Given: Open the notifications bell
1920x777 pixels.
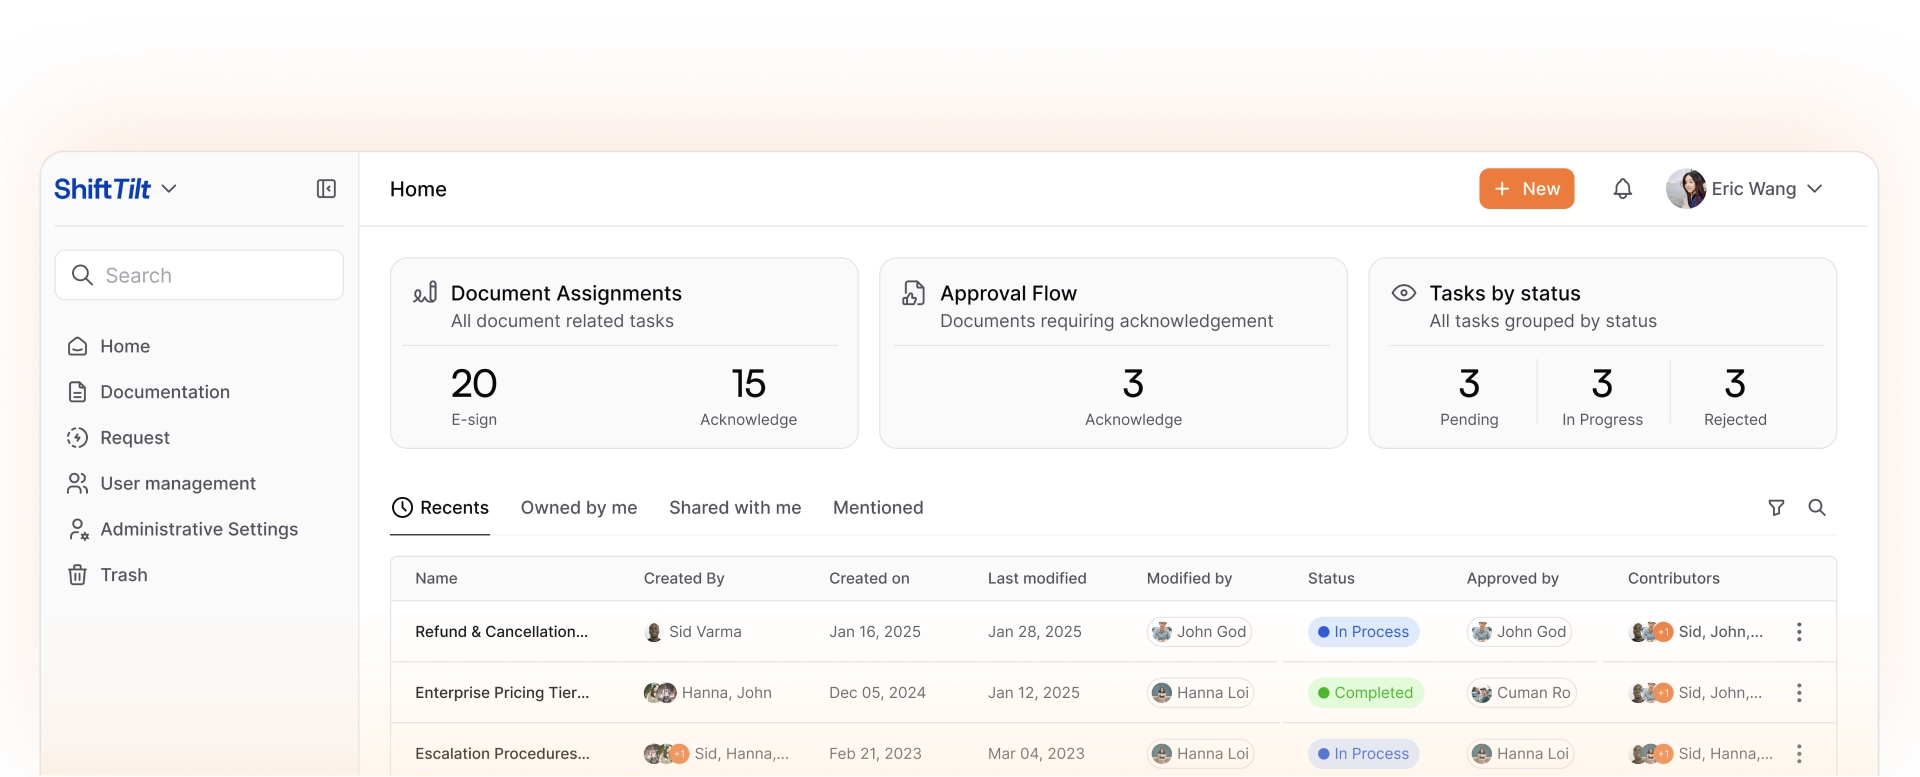Looking at the screenshot, I should click(x=1622, y=189).
